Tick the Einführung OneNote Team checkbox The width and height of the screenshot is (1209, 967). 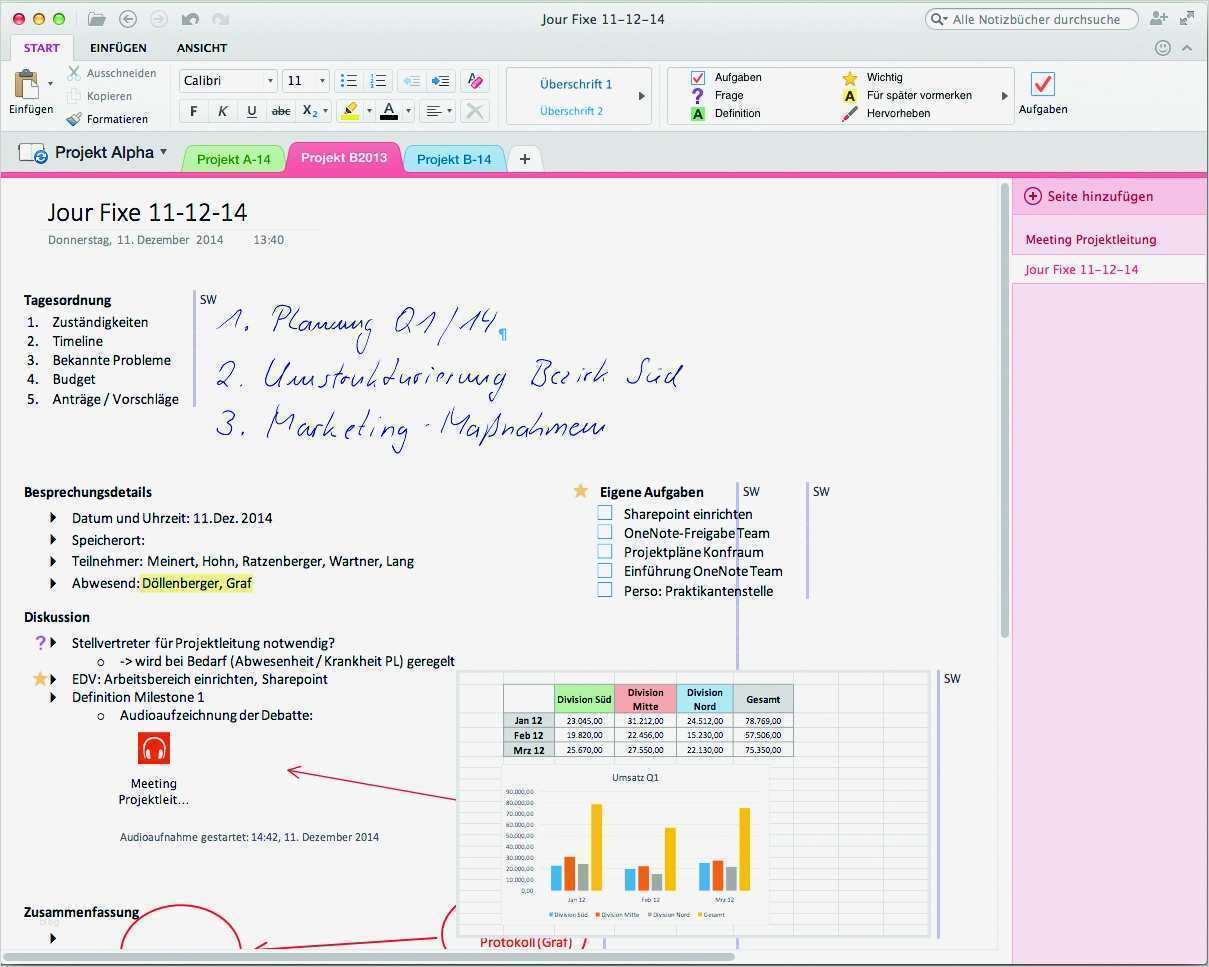(605, 570)
